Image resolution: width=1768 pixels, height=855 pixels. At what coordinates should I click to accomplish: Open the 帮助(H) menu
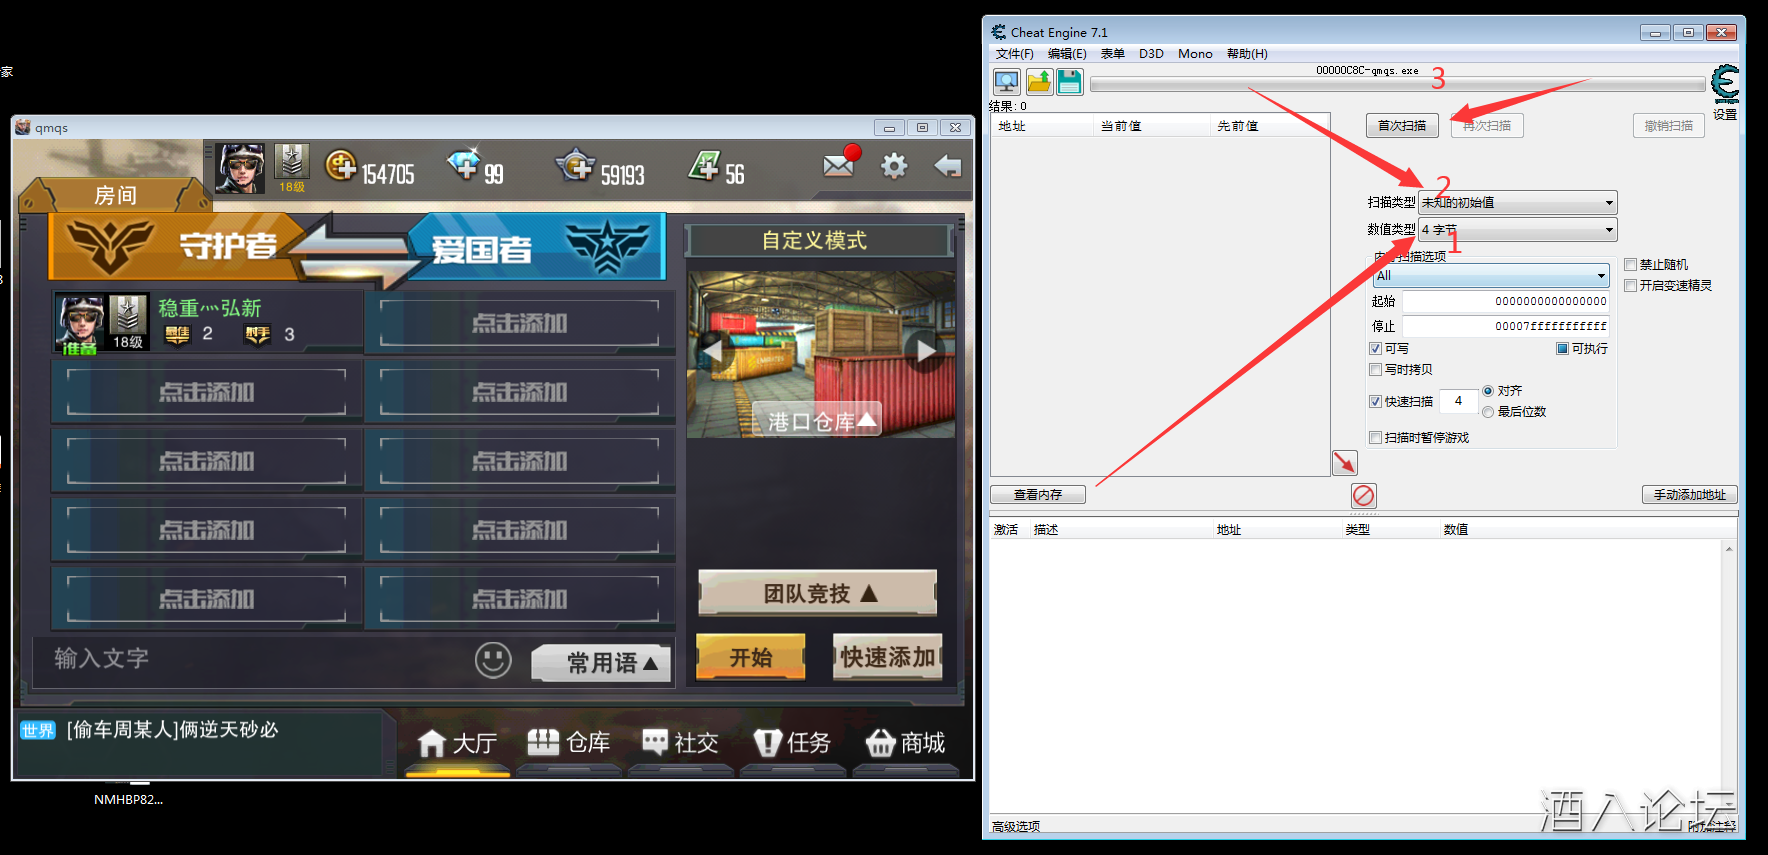pyautogui.click(x=1247, y=54)
